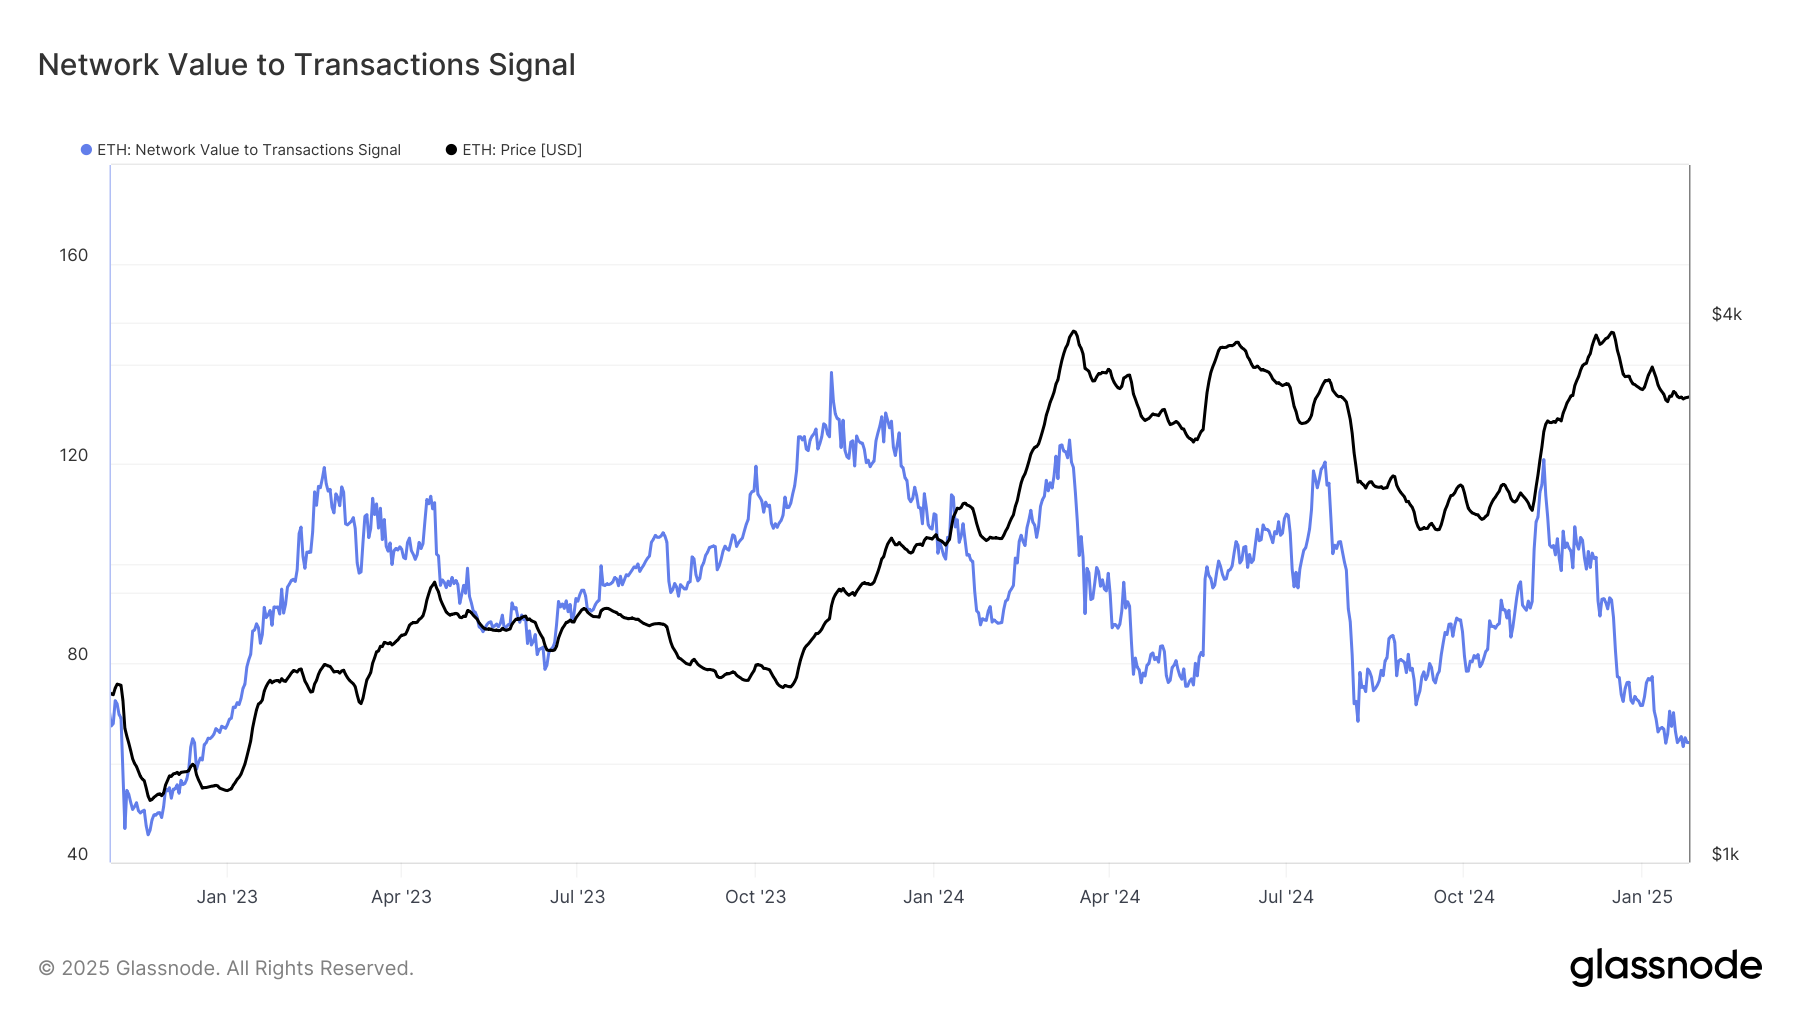The height and width of the screenshot is (1013, 1800).
Task: Select the Apr '23 date label
Action: coord(401,897)
